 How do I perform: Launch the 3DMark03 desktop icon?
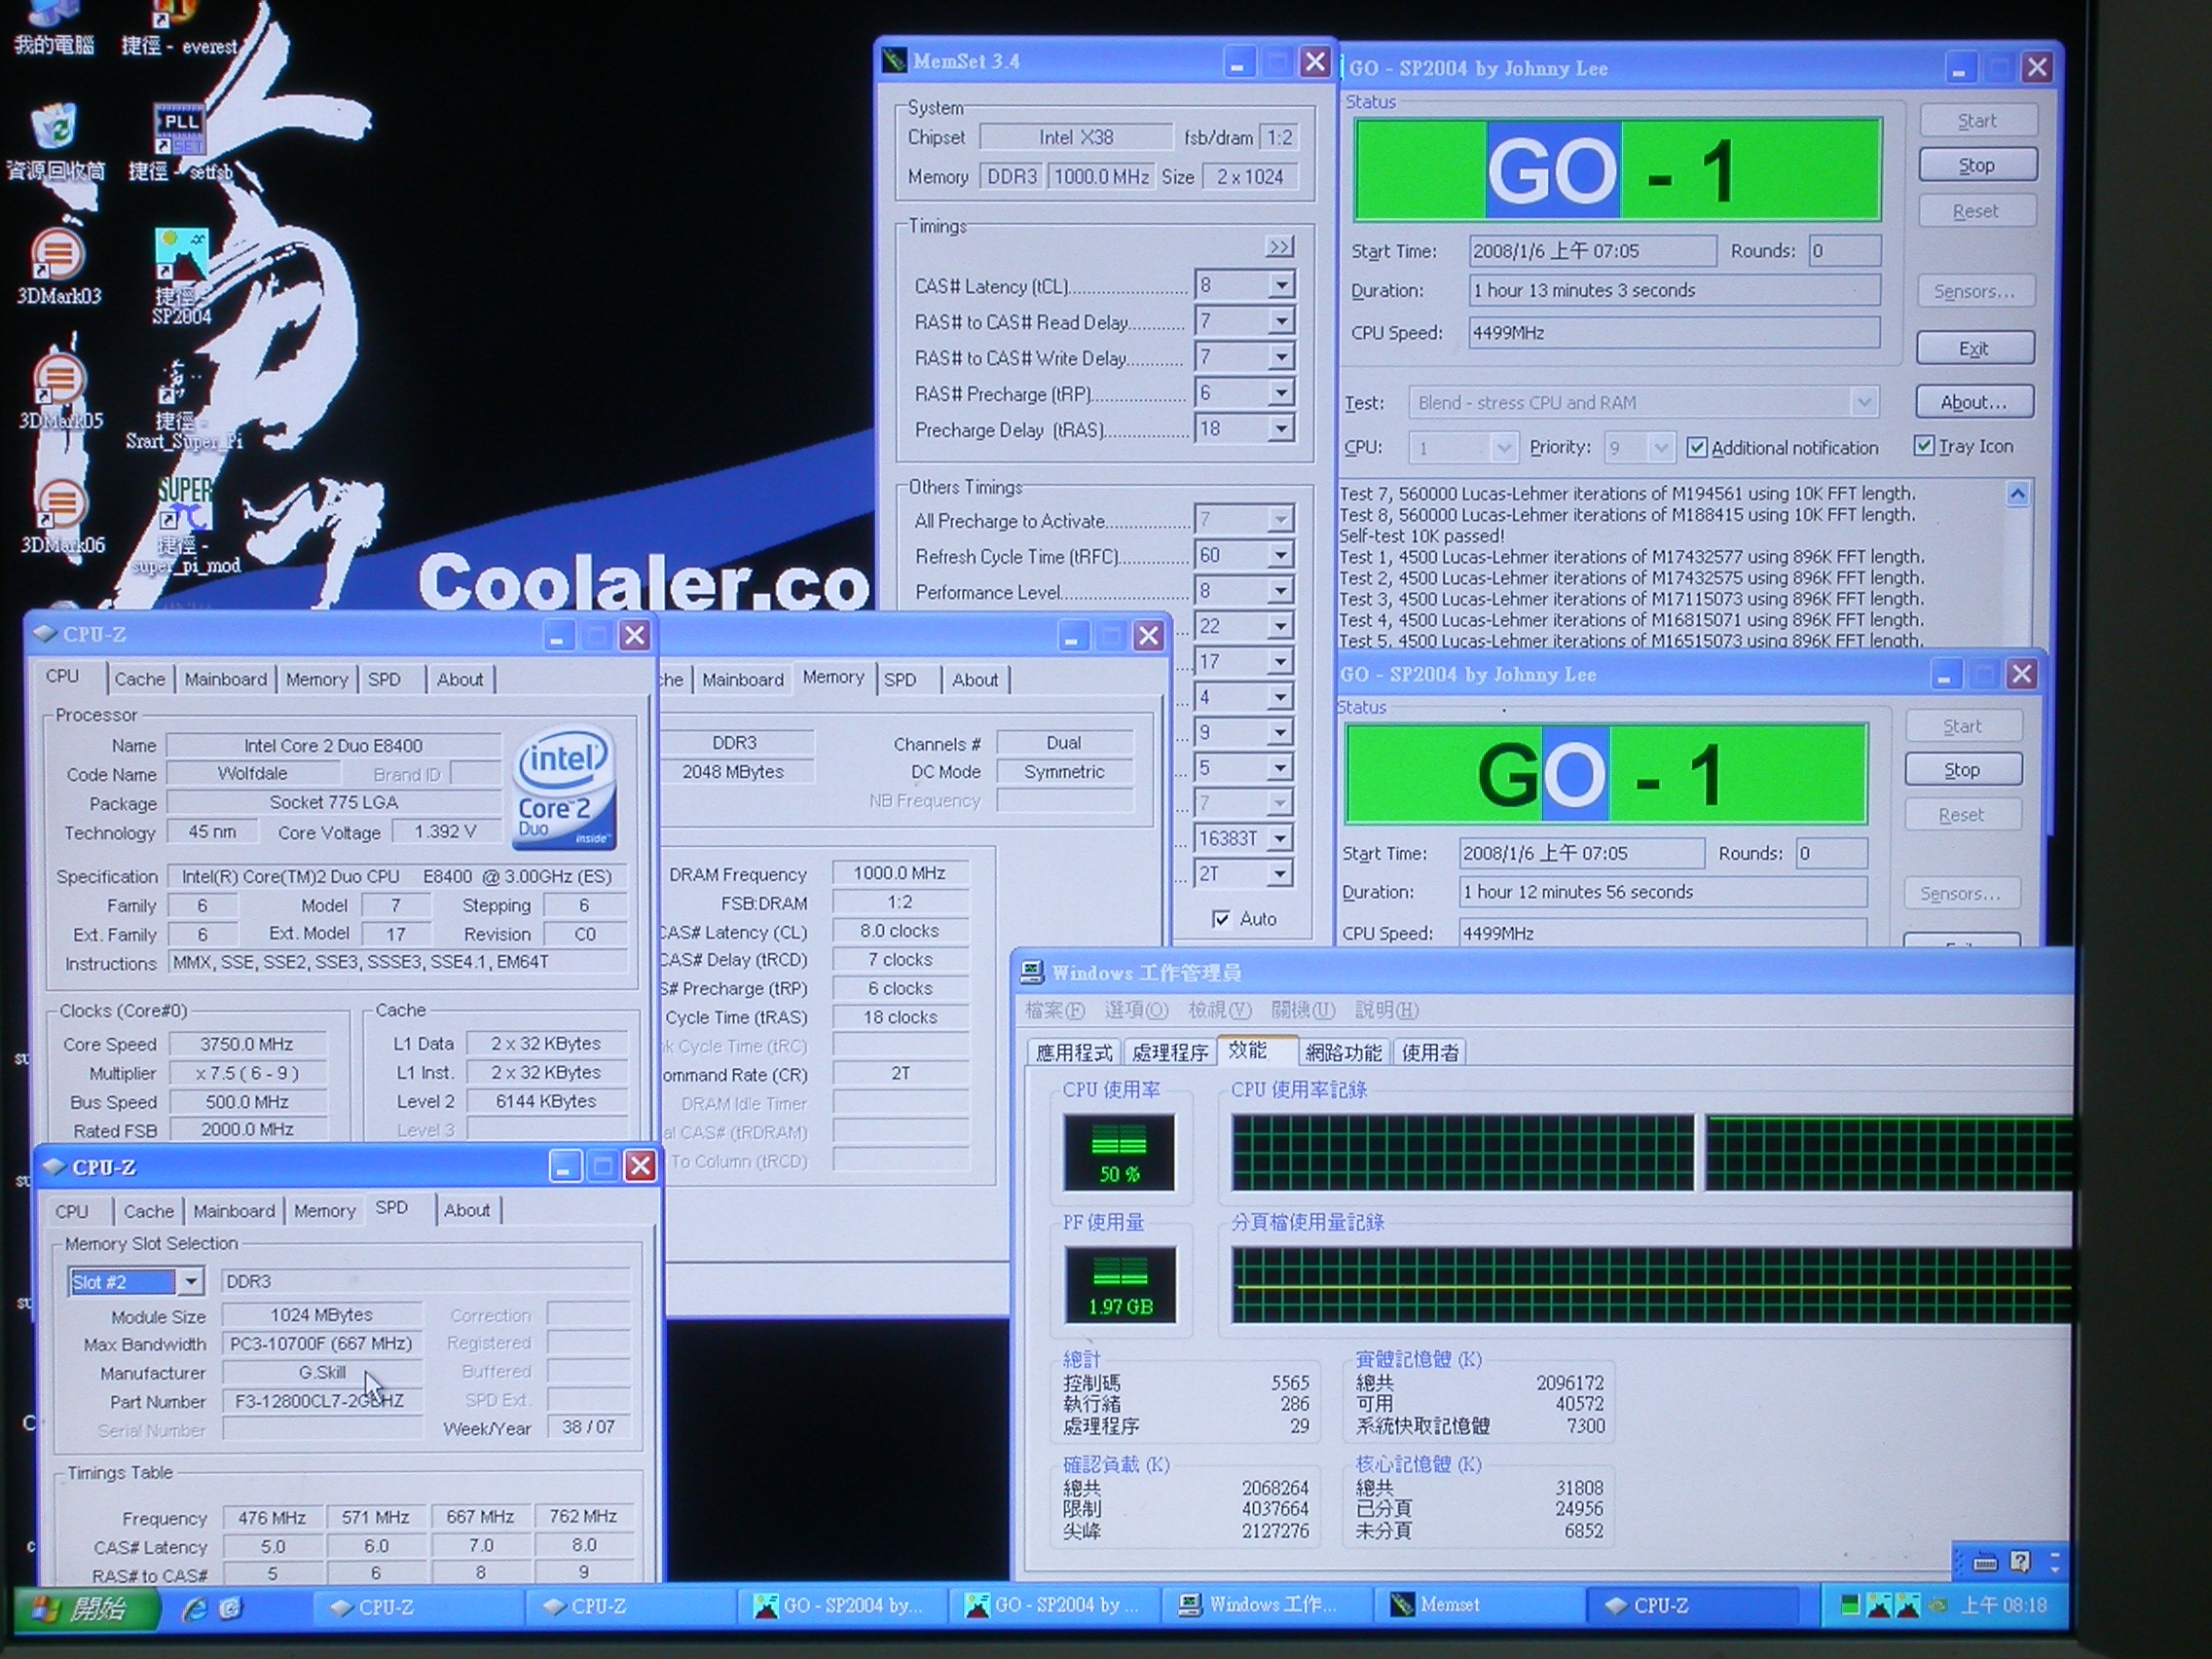[58, 266]
